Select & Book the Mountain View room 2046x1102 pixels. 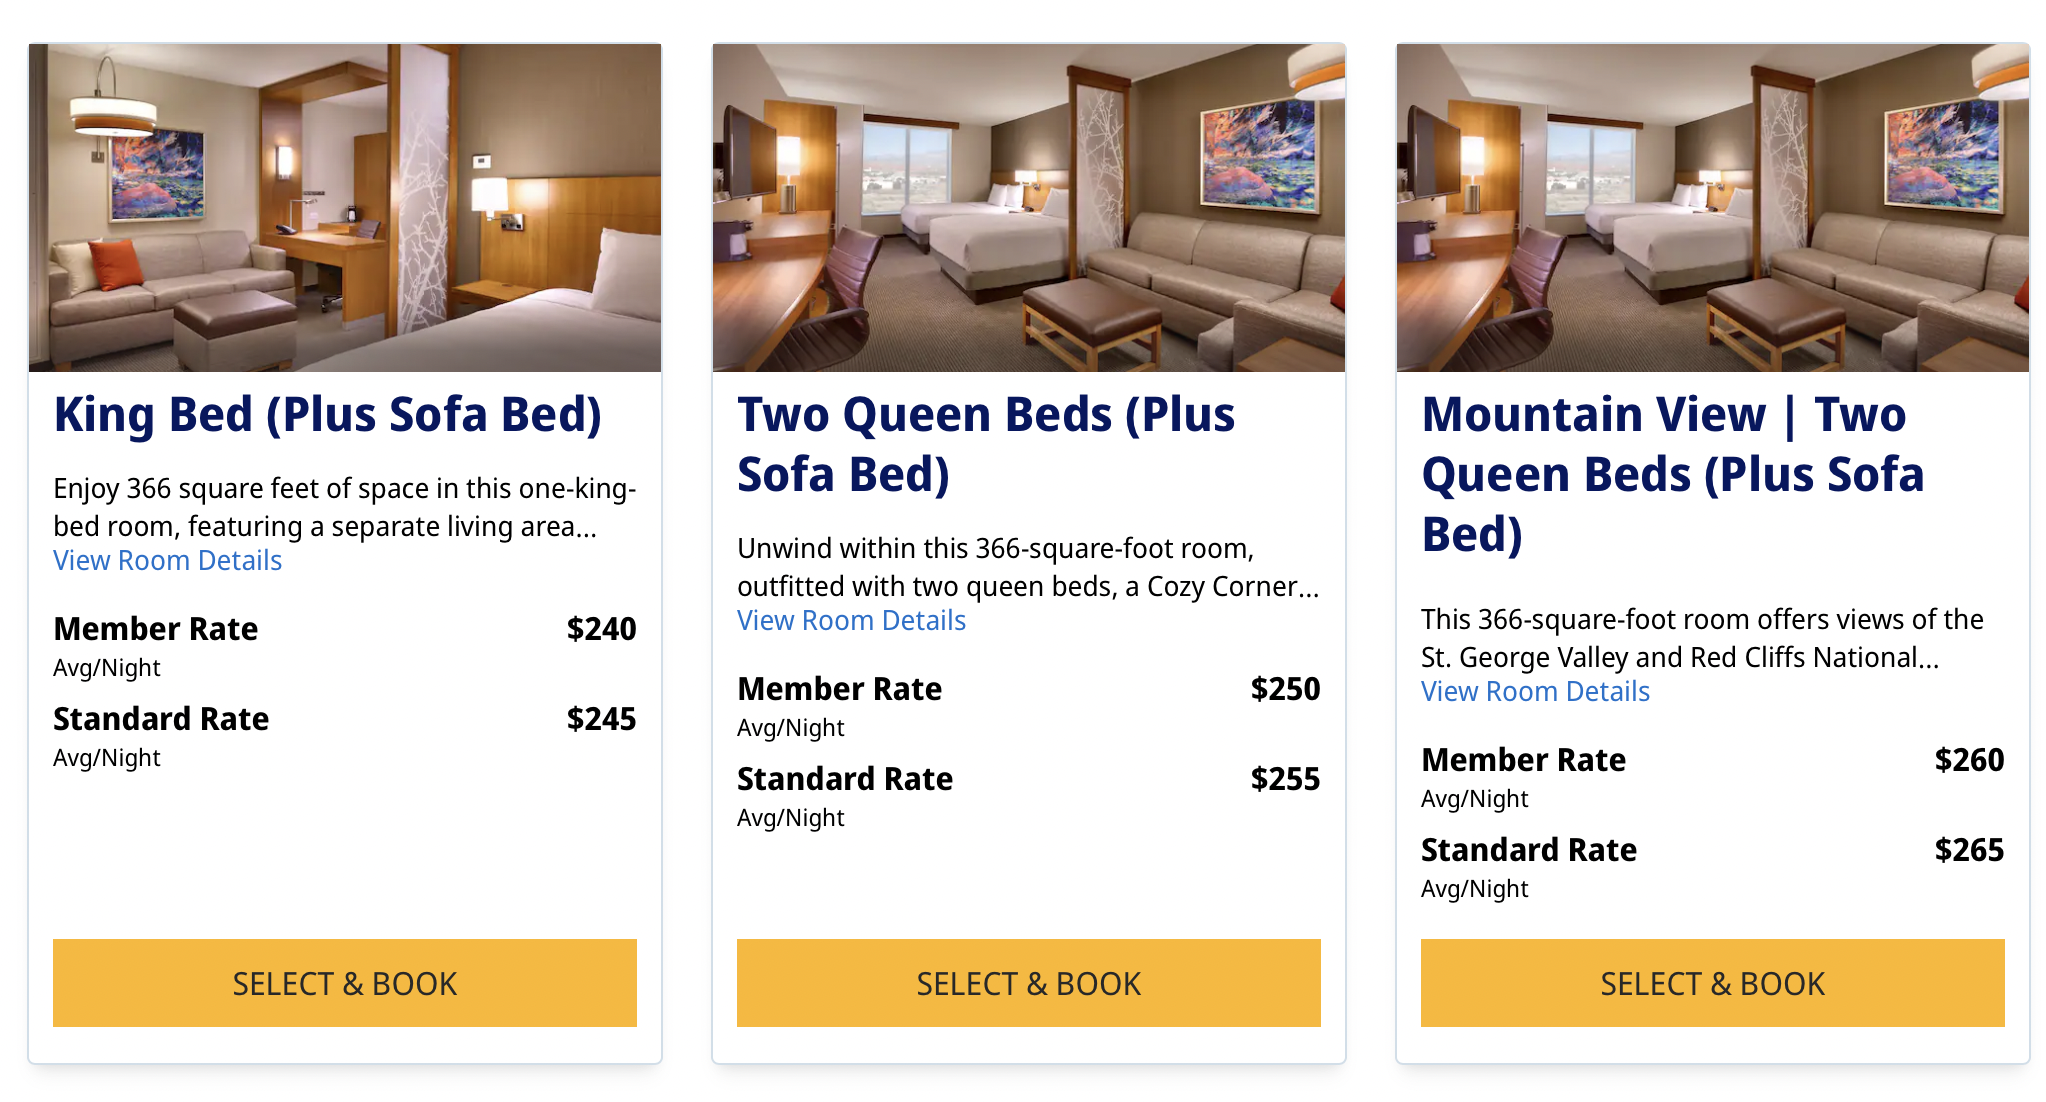tap(1712, 983)
